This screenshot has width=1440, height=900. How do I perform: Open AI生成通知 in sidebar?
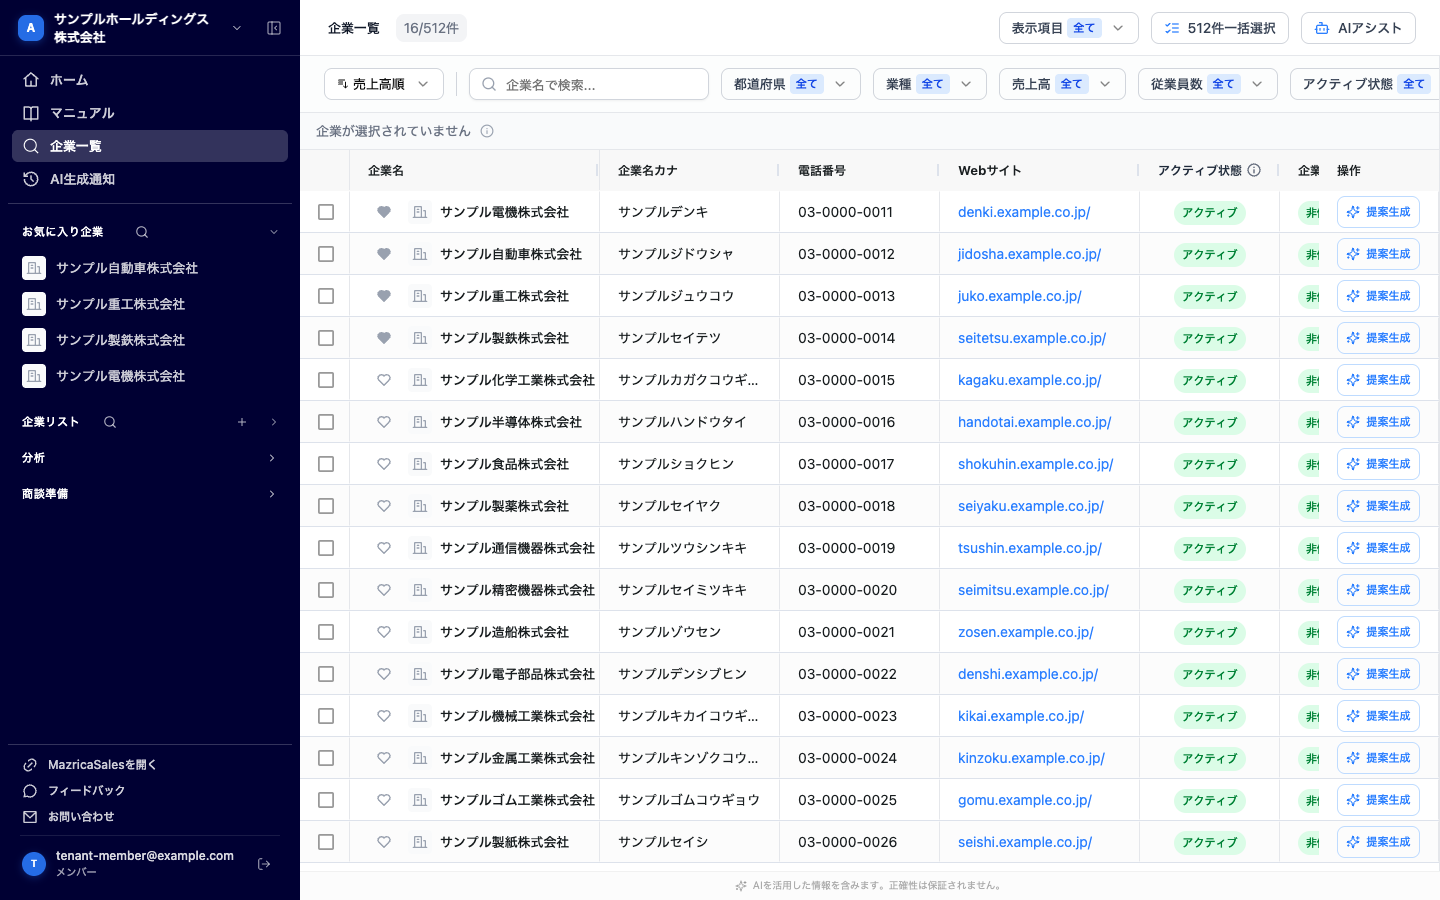click(x=150, y=179)
